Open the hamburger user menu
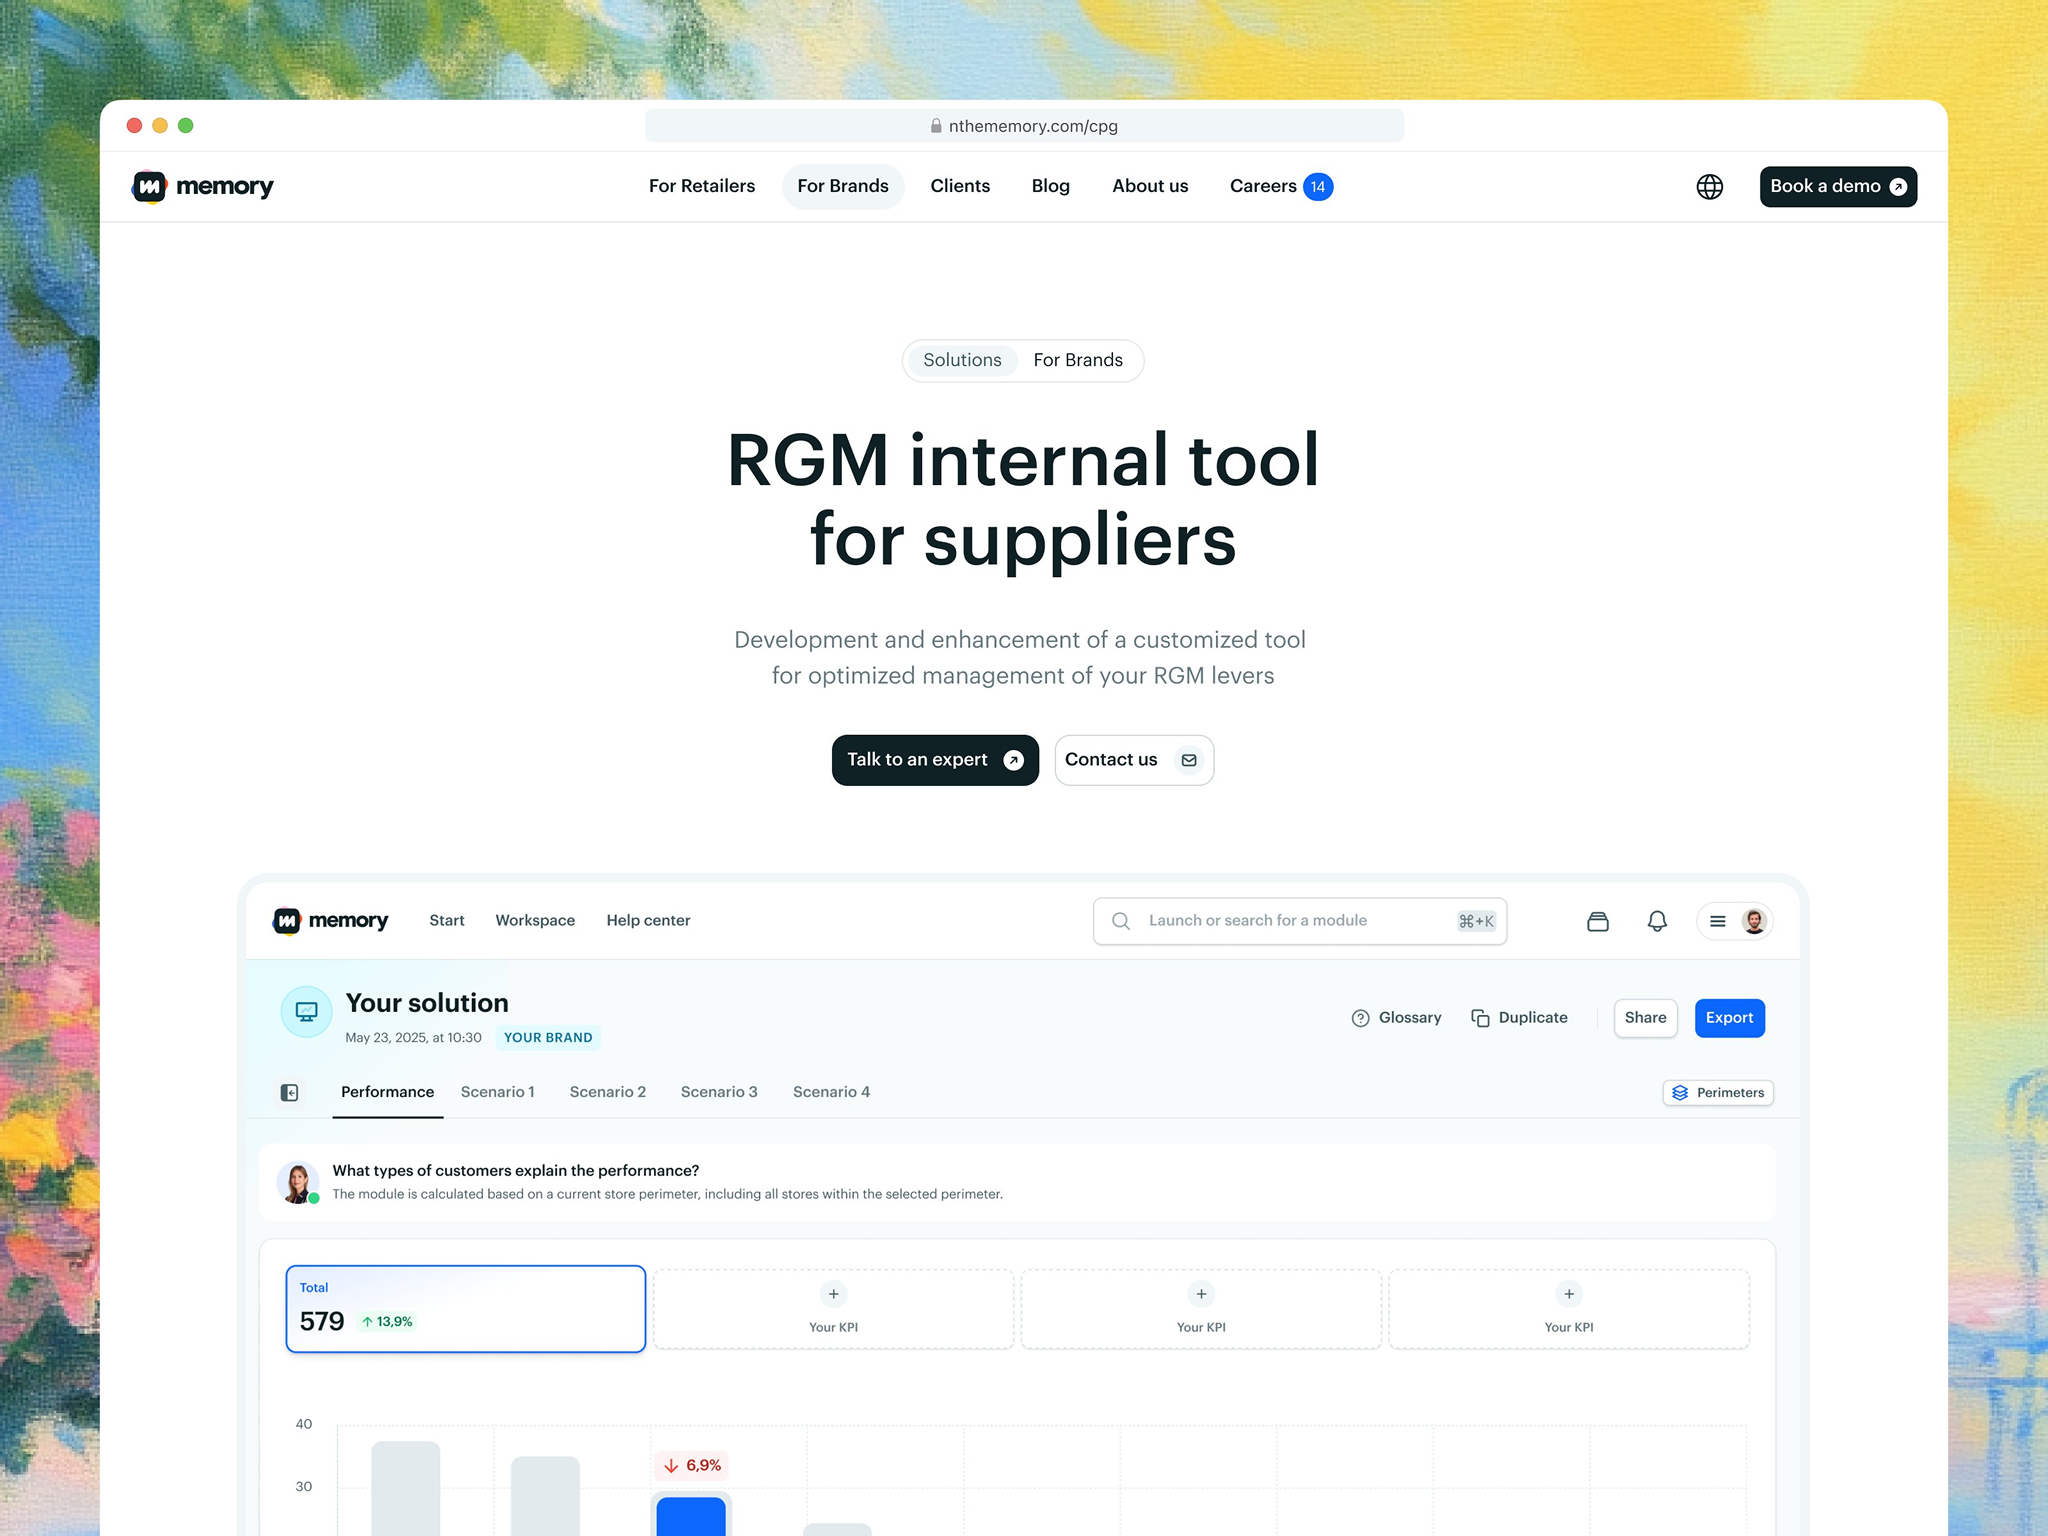2048x1536 pixels. 1734,921
